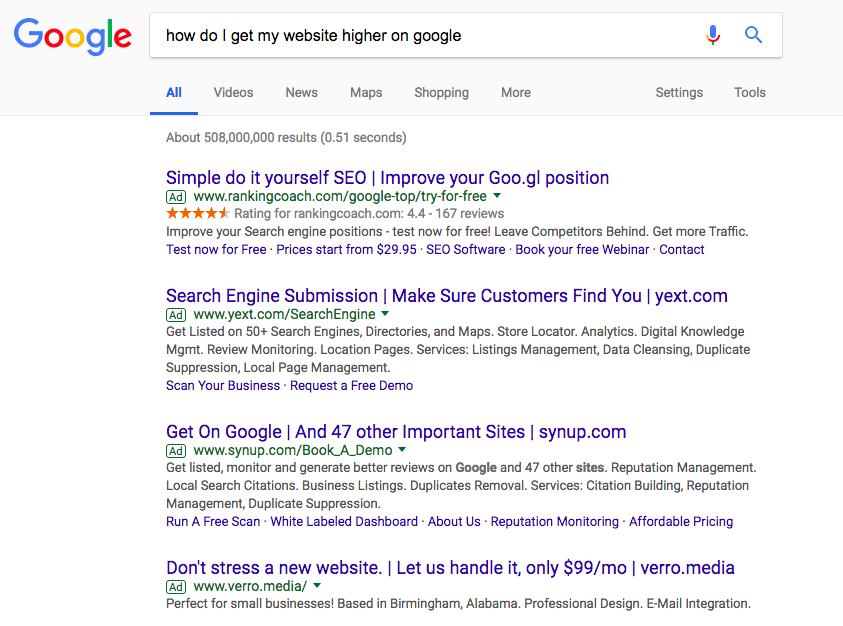
Task: Open the 'SEO Software' sitelink
Action: (466, 250)
